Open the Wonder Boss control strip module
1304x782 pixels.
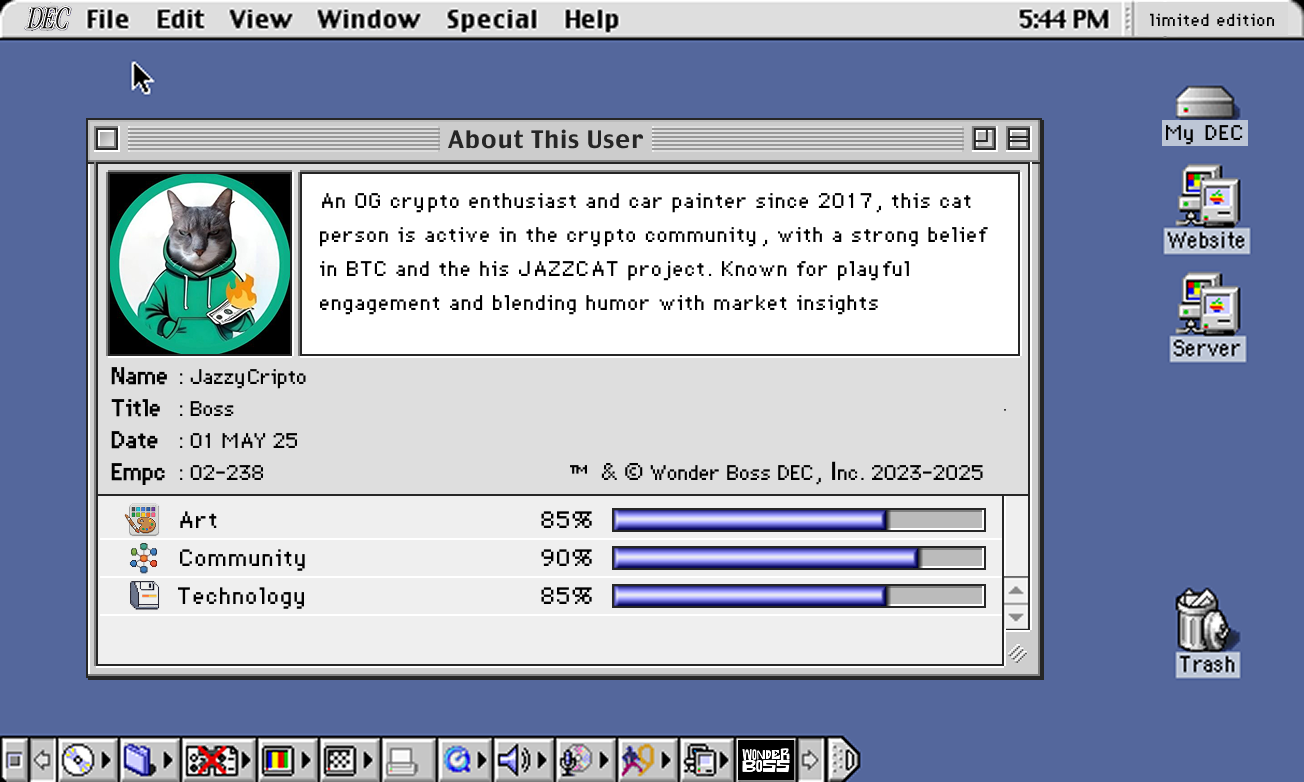[765, 758]
